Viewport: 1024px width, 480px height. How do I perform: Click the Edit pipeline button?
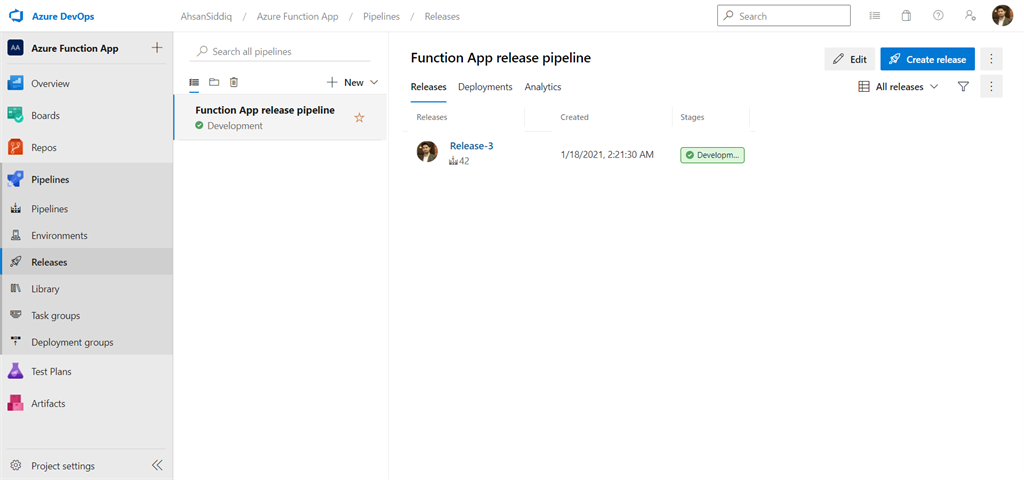pos(850,59)
